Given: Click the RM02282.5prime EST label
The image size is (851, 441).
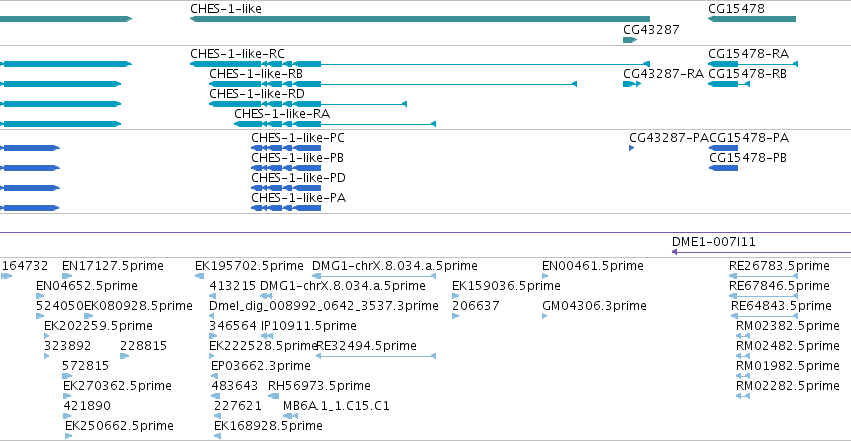Looking at the screenshot, I should click(x=788, y=386).
